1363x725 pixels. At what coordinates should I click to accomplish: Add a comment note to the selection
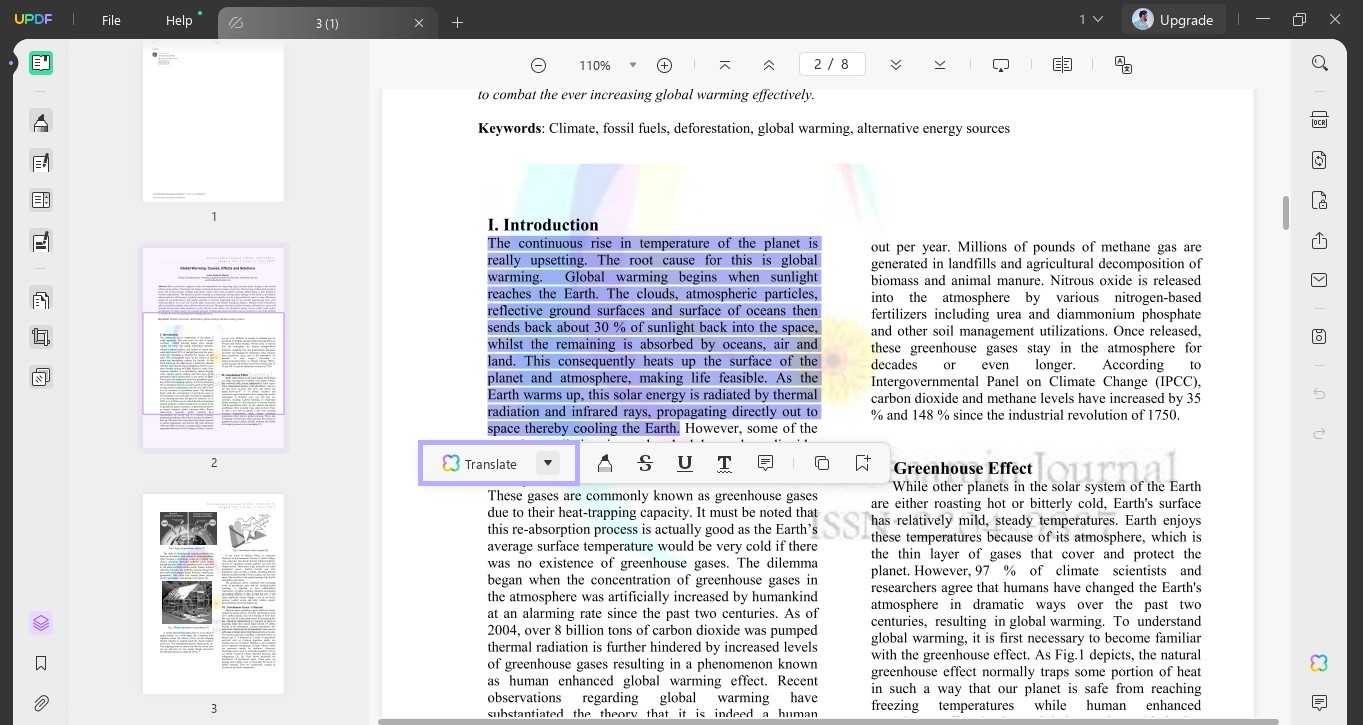(765, 463)
